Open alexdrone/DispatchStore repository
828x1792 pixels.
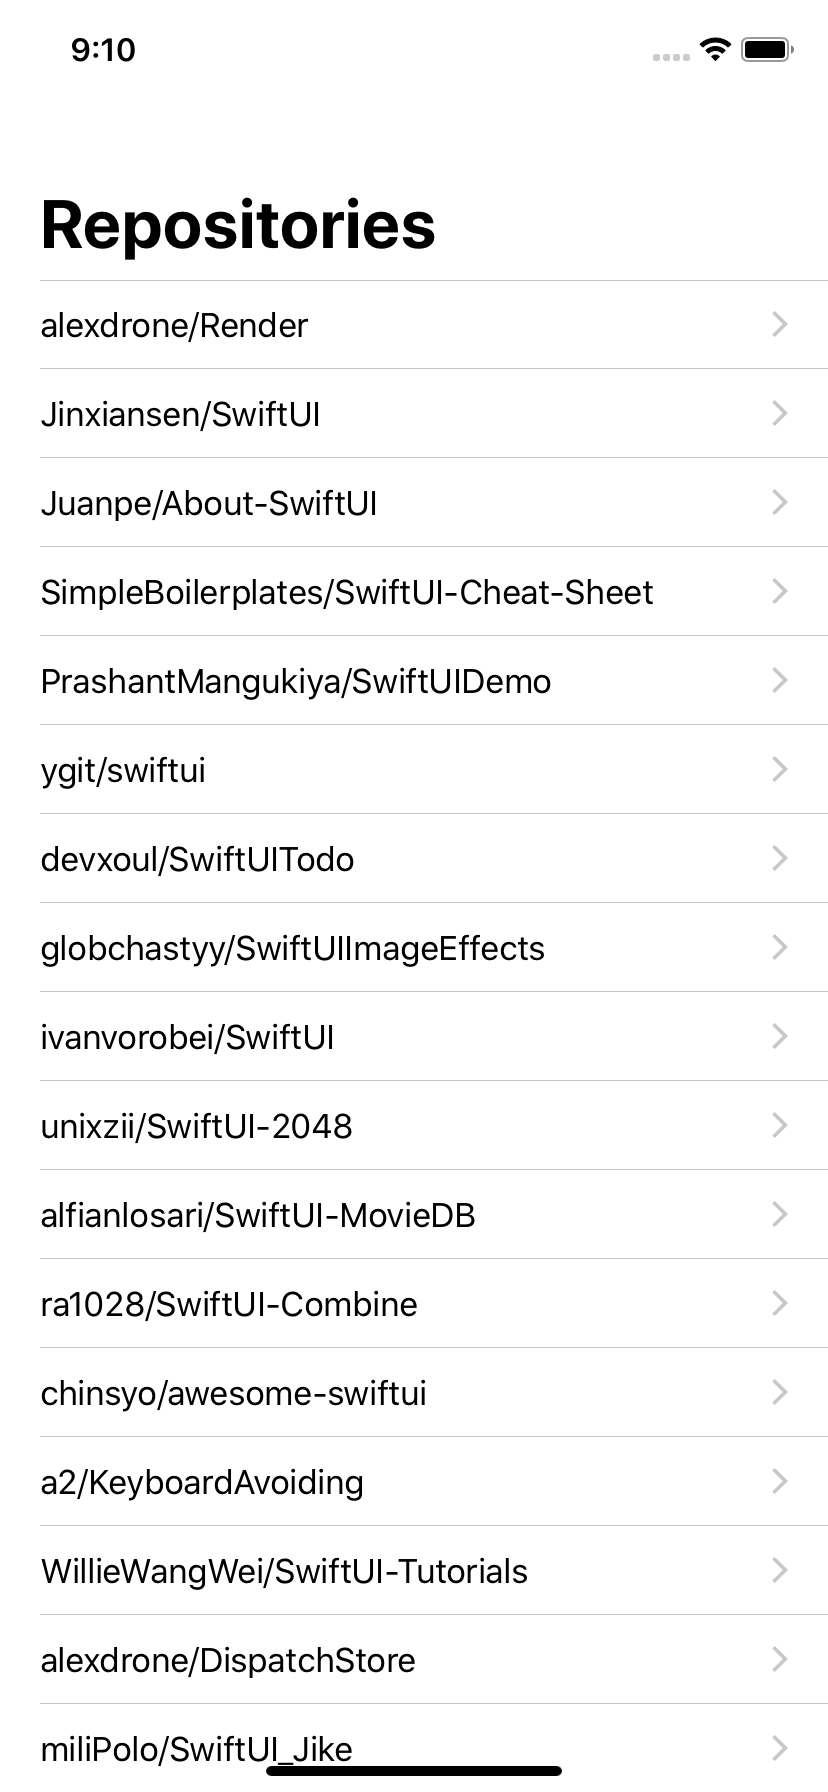click(228, 1660)
